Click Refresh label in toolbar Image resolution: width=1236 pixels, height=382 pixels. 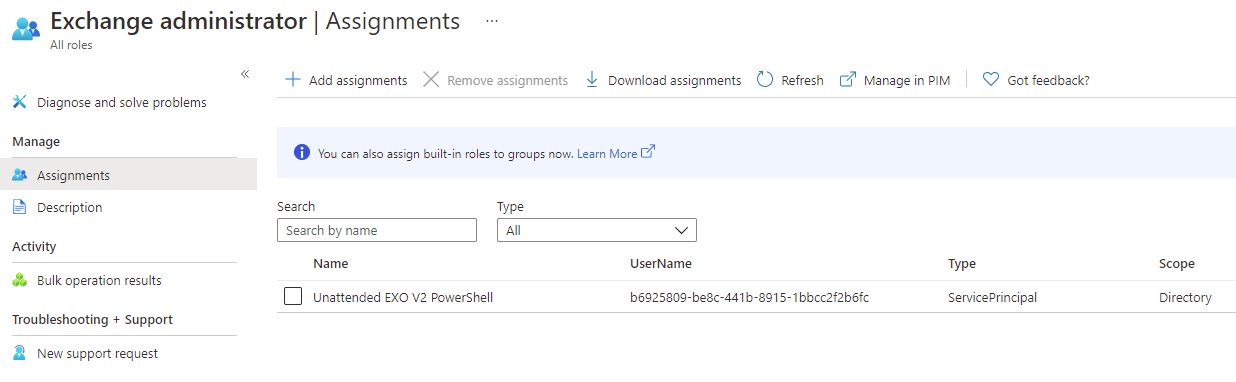click(802, 80)
